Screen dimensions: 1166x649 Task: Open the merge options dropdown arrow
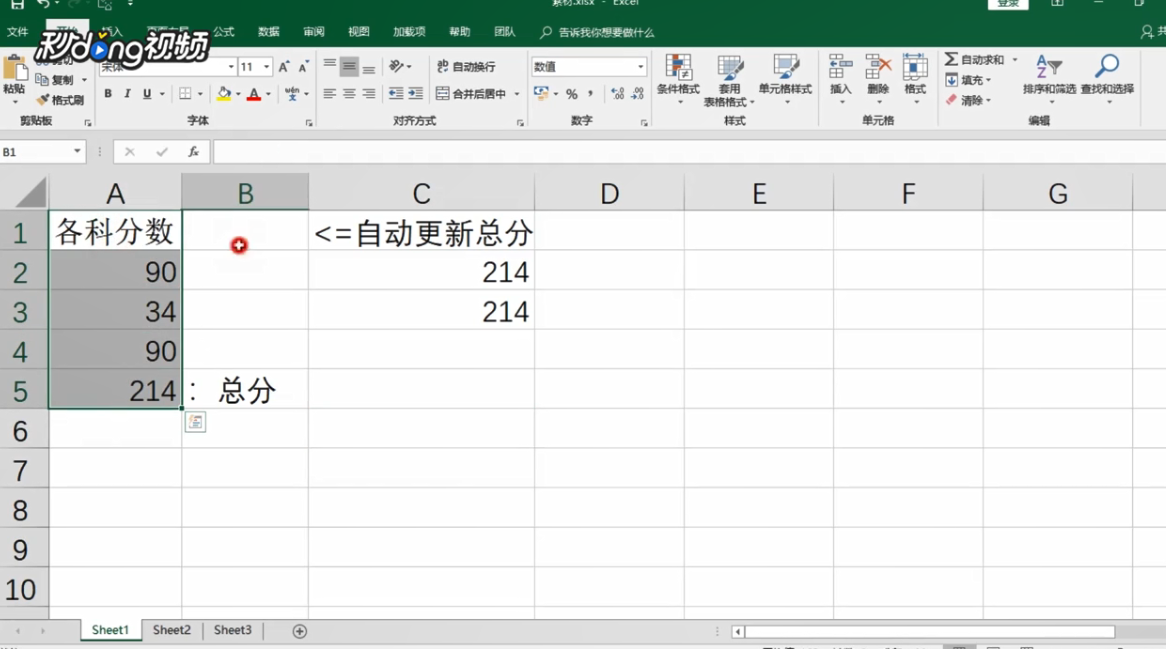[x=517, y=94]
